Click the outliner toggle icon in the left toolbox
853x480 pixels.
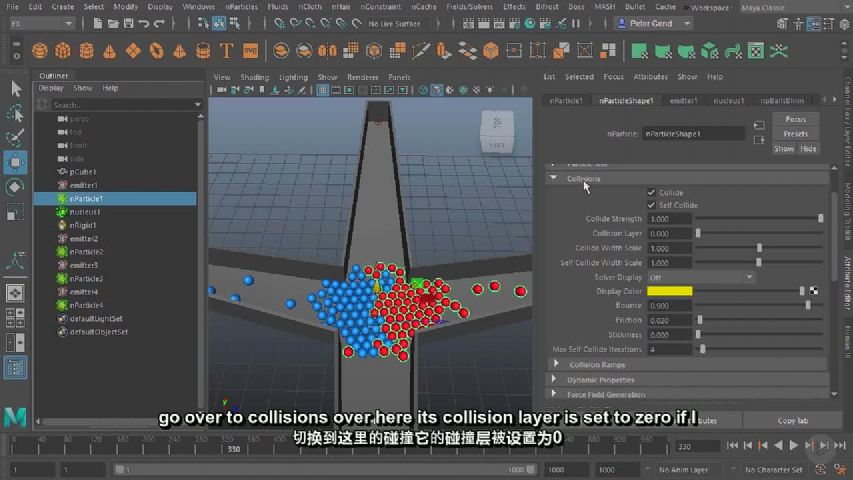(x=15, y=368)
